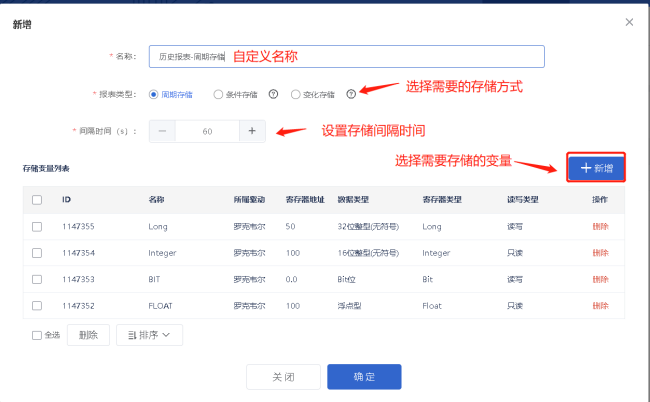Click the 删除 button below the table

(88, 335)
